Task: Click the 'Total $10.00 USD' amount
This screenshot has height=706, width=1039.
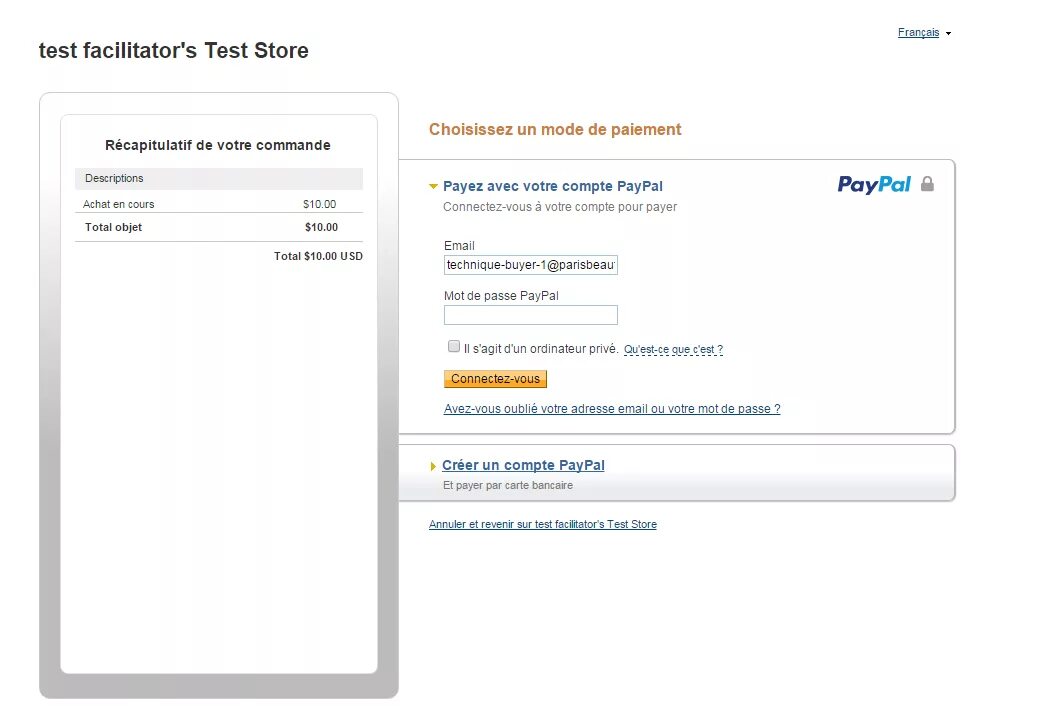Action: (318, 256)
